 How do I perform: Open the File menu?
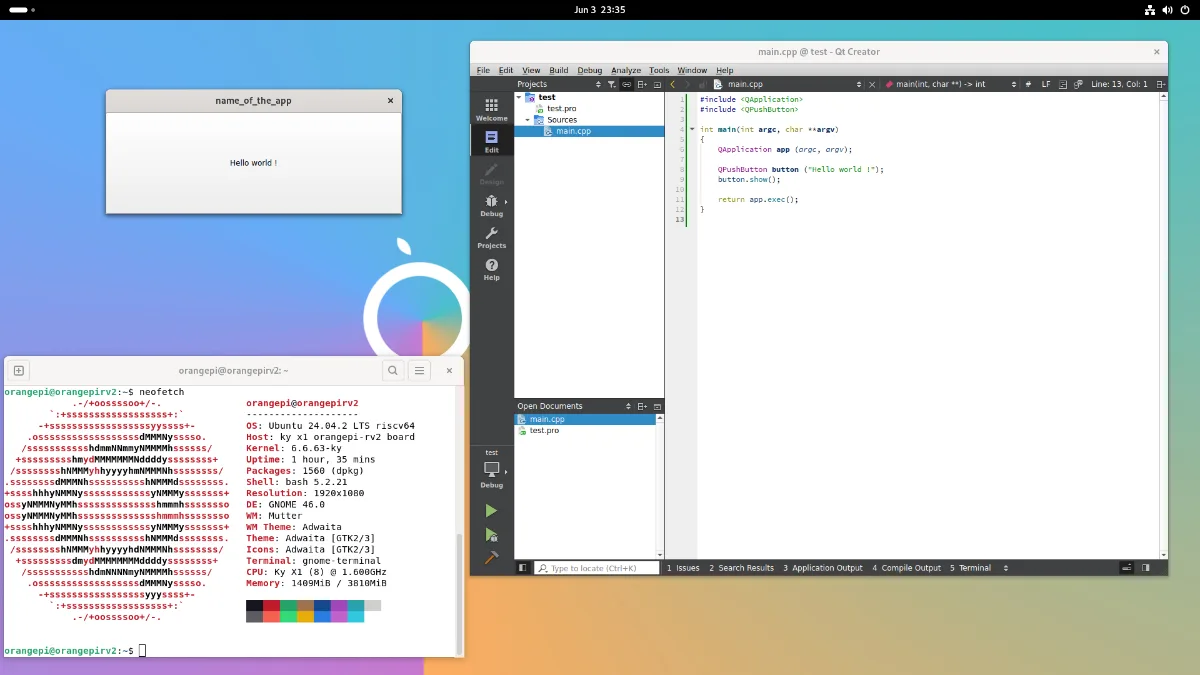pyautogui.click(x=483, y=70)
